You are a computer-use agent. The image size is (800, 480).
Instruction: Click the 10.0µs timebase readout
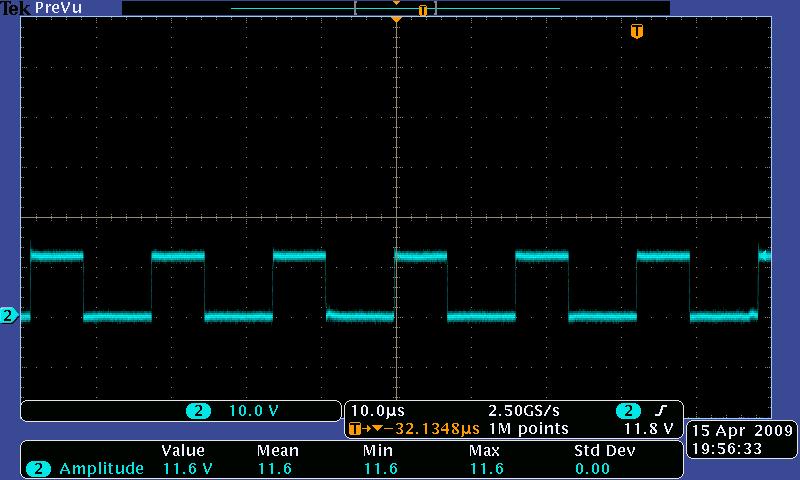[378, 411]
